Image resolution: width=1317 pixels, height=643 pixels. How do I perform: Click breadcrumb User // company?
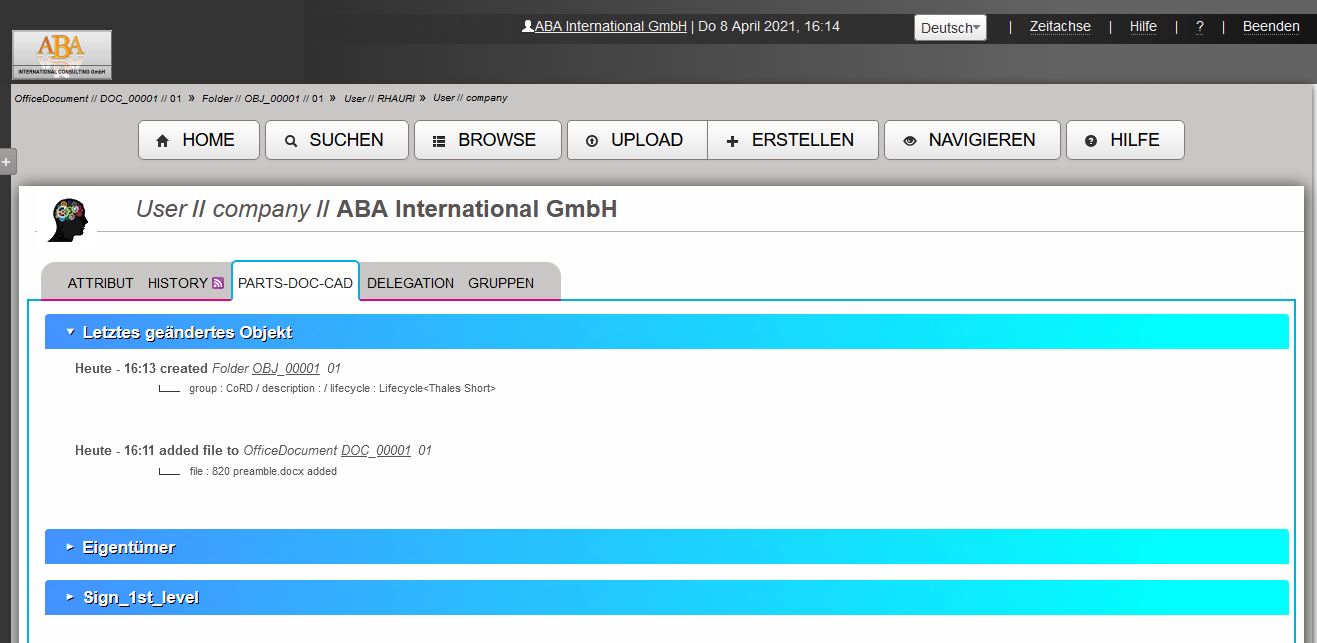coord(470,98)
